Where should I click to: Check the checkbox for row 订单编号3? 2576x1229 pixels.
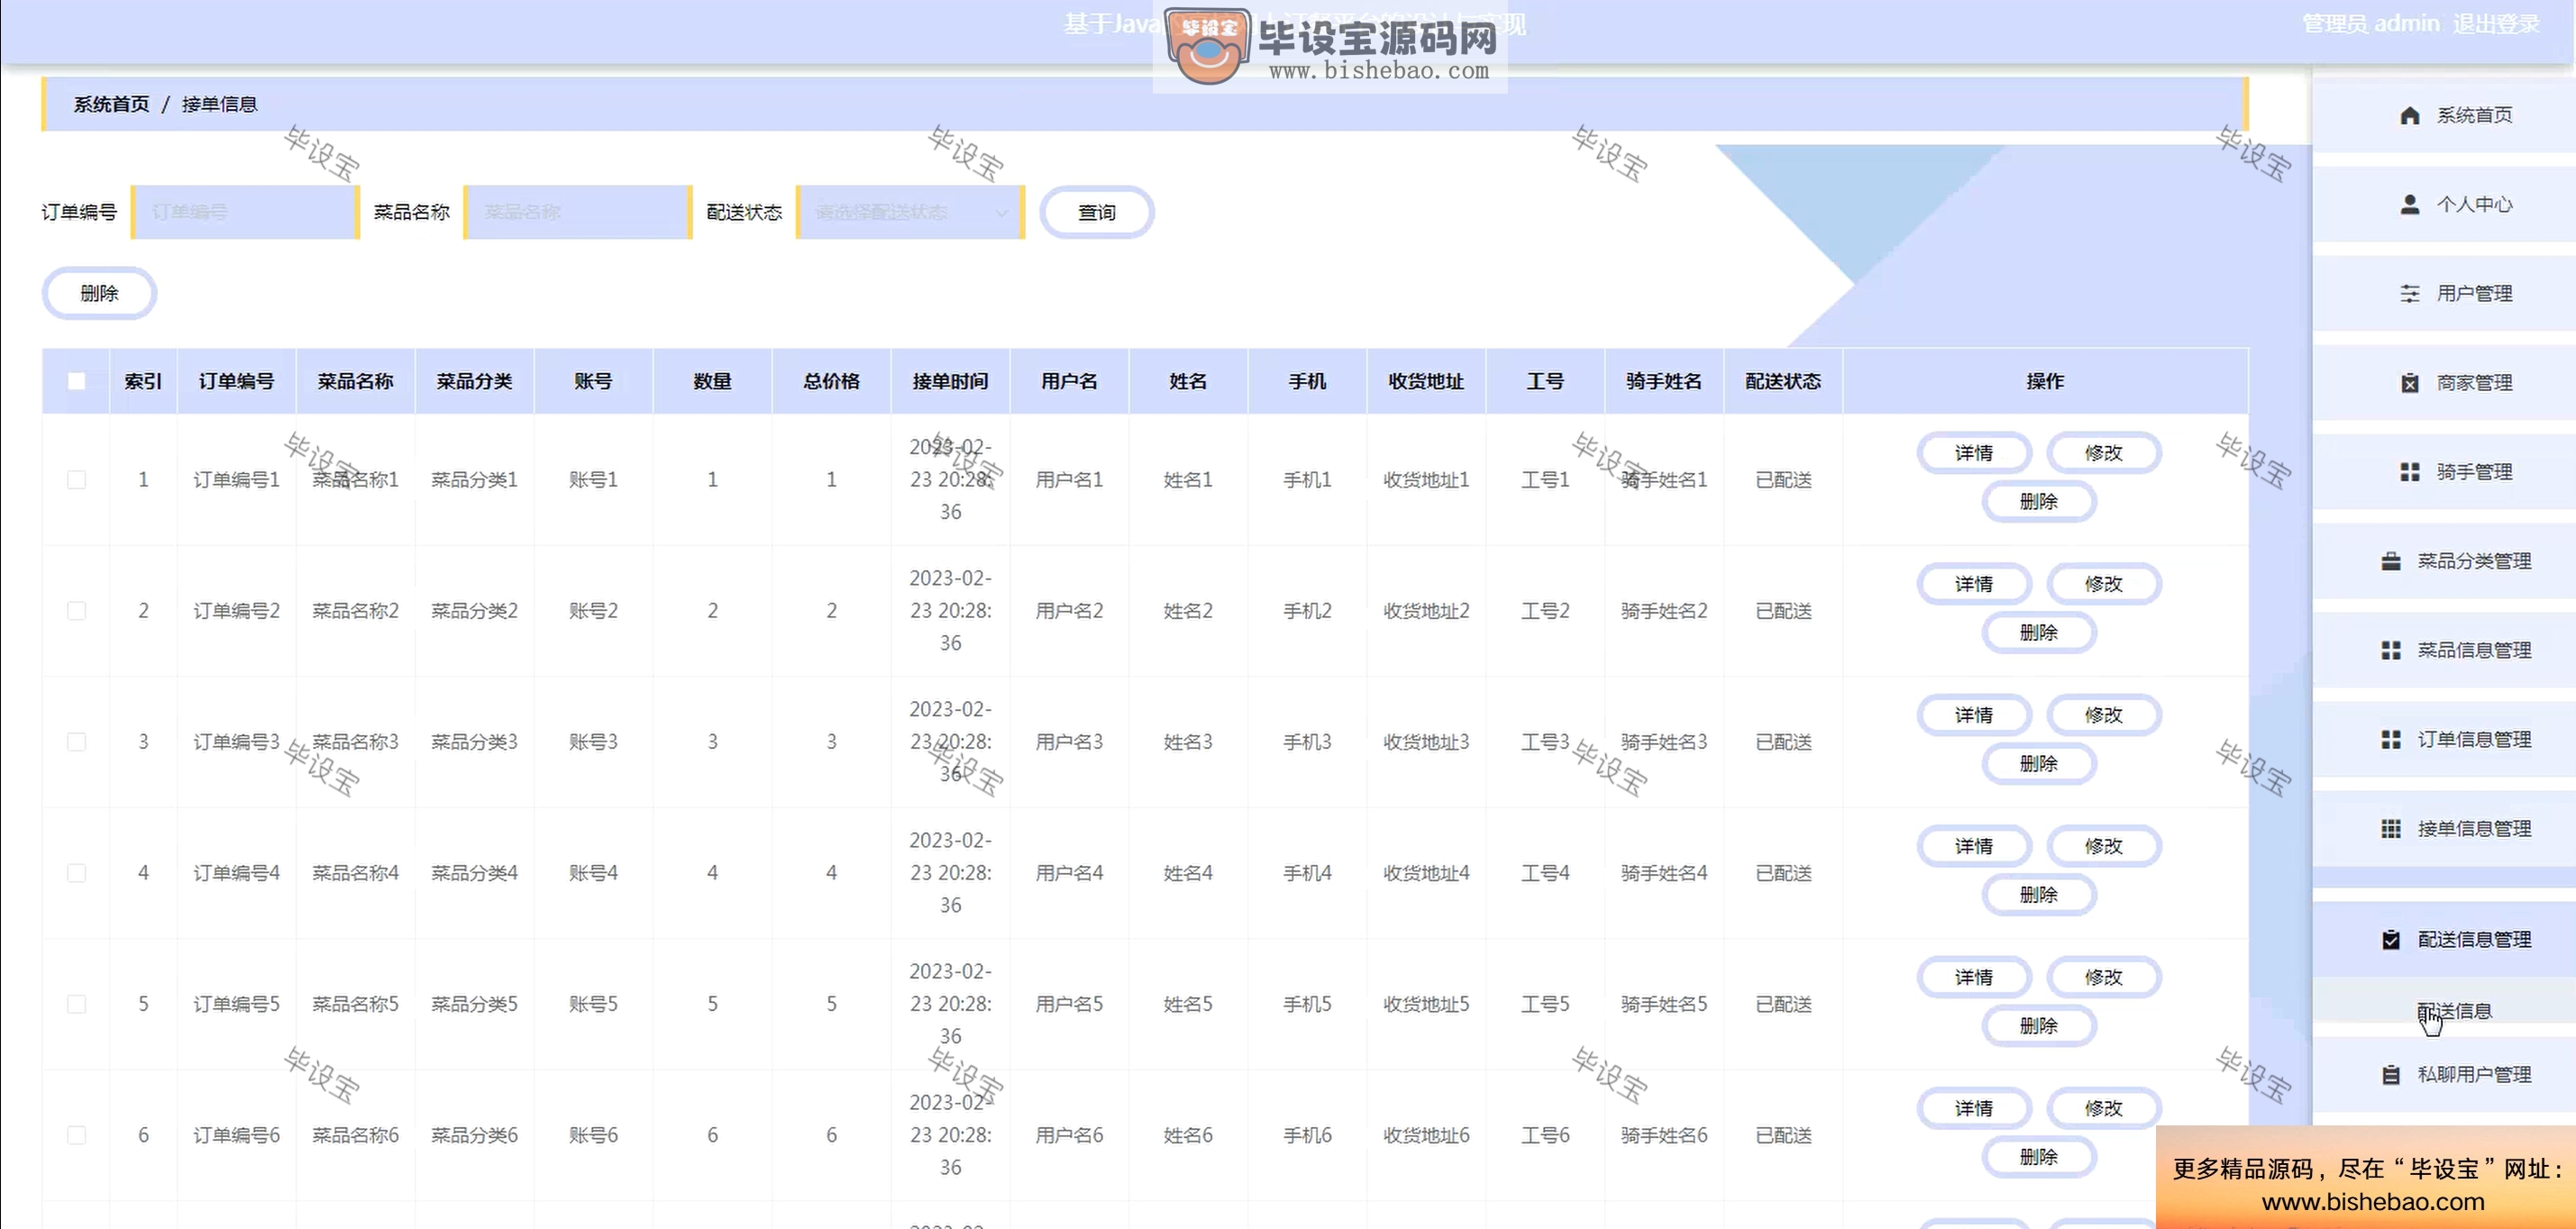(76, 742)
